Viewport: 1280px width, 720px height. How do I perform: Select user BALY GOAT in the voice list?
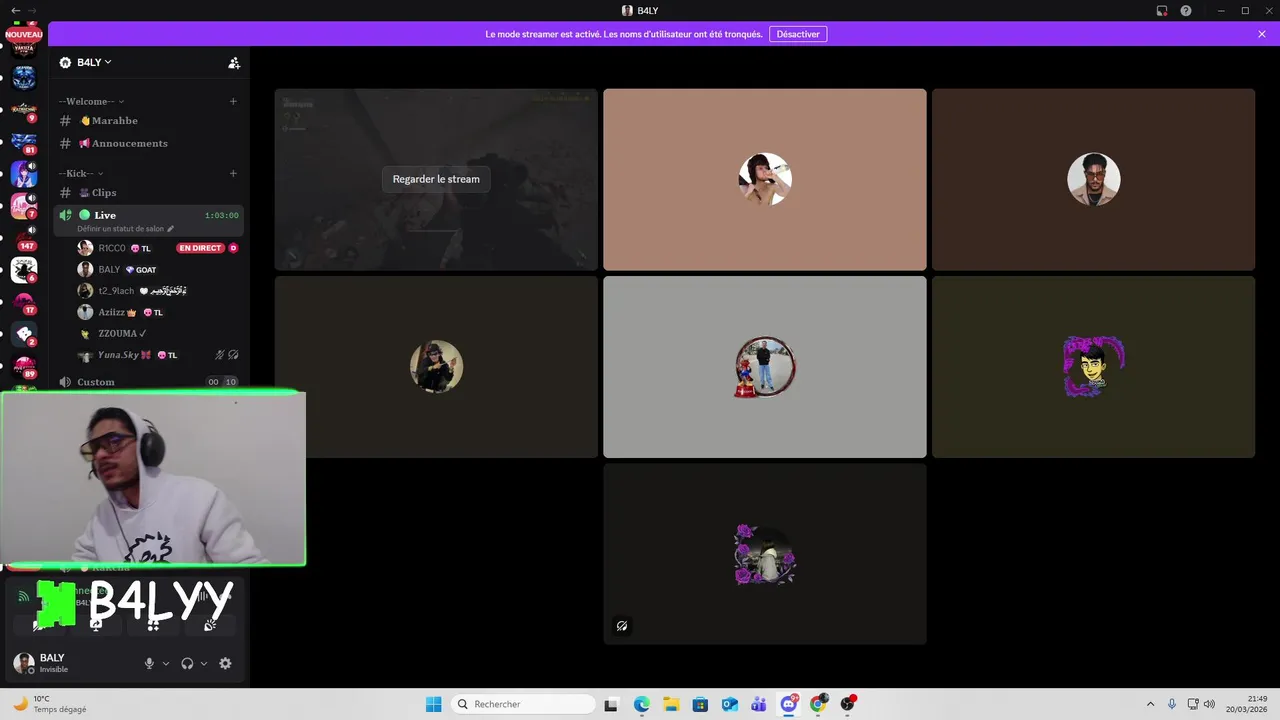tap(157, 269)
